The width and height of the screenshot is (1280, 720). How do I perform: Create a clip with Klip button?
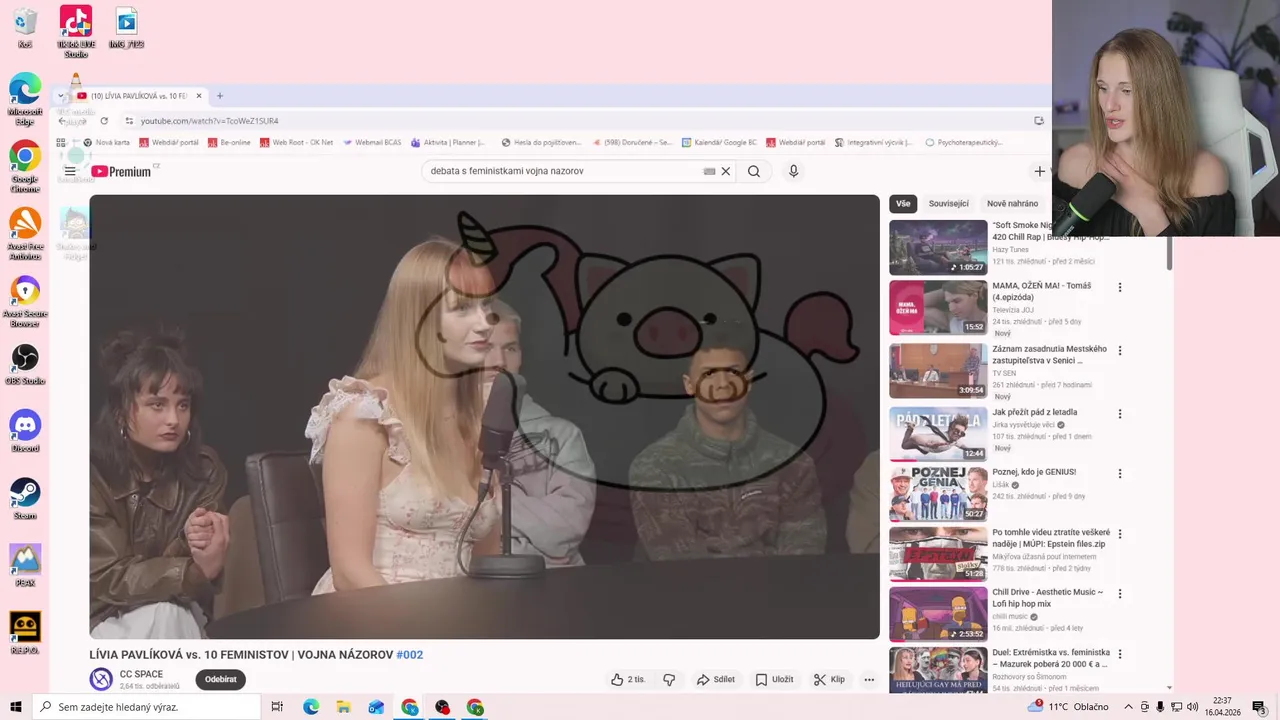tap(829, 679)
